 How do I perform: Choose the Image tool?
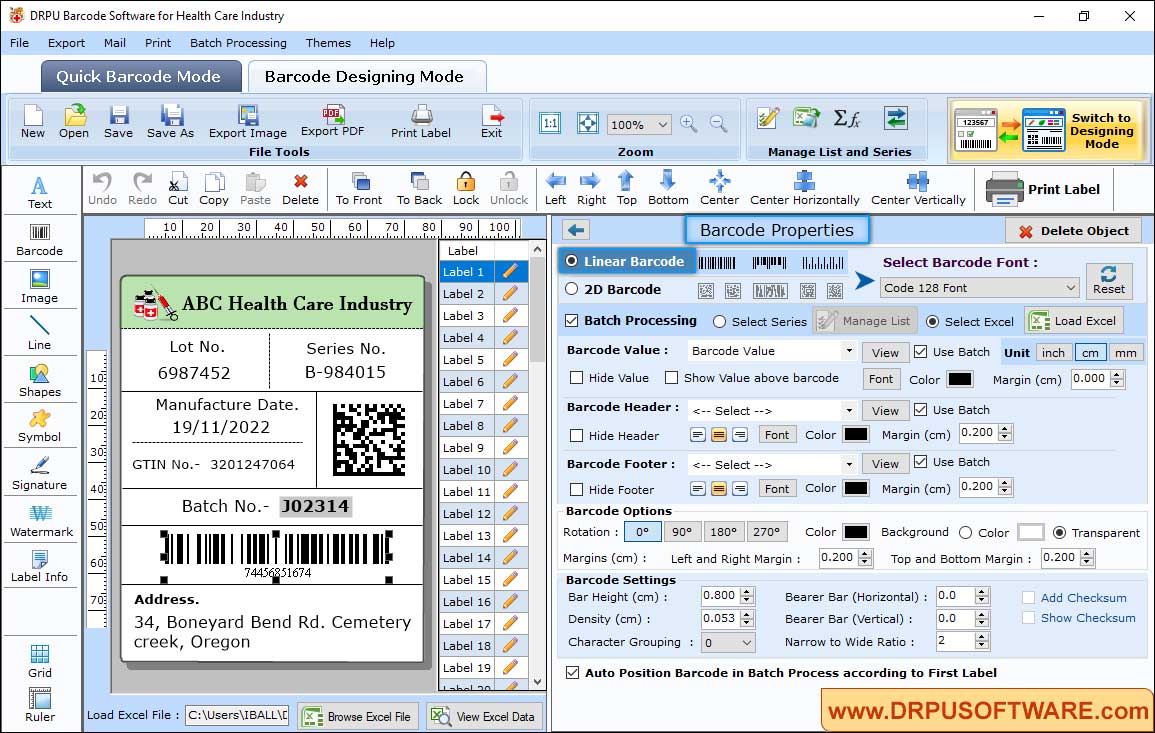pos(40,287)
